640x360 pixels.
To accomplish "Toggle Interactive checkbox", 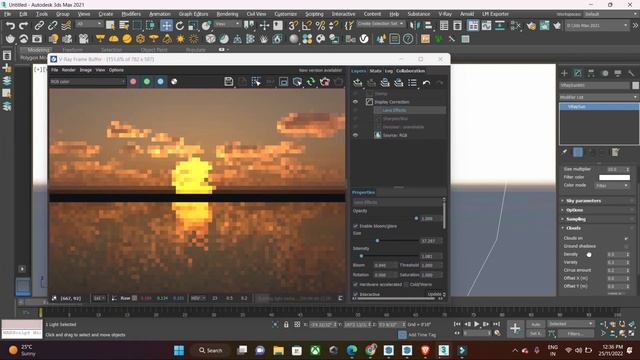I will 355,294.
